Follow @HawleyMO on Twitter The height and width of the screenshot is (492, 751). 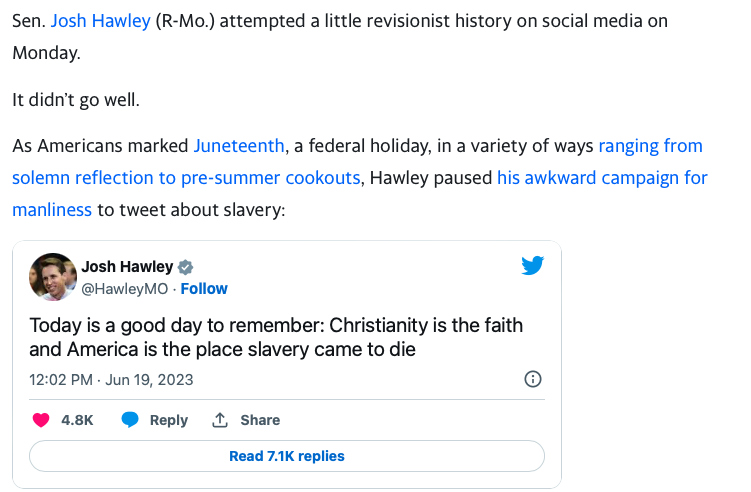click(x=204, y=288)
